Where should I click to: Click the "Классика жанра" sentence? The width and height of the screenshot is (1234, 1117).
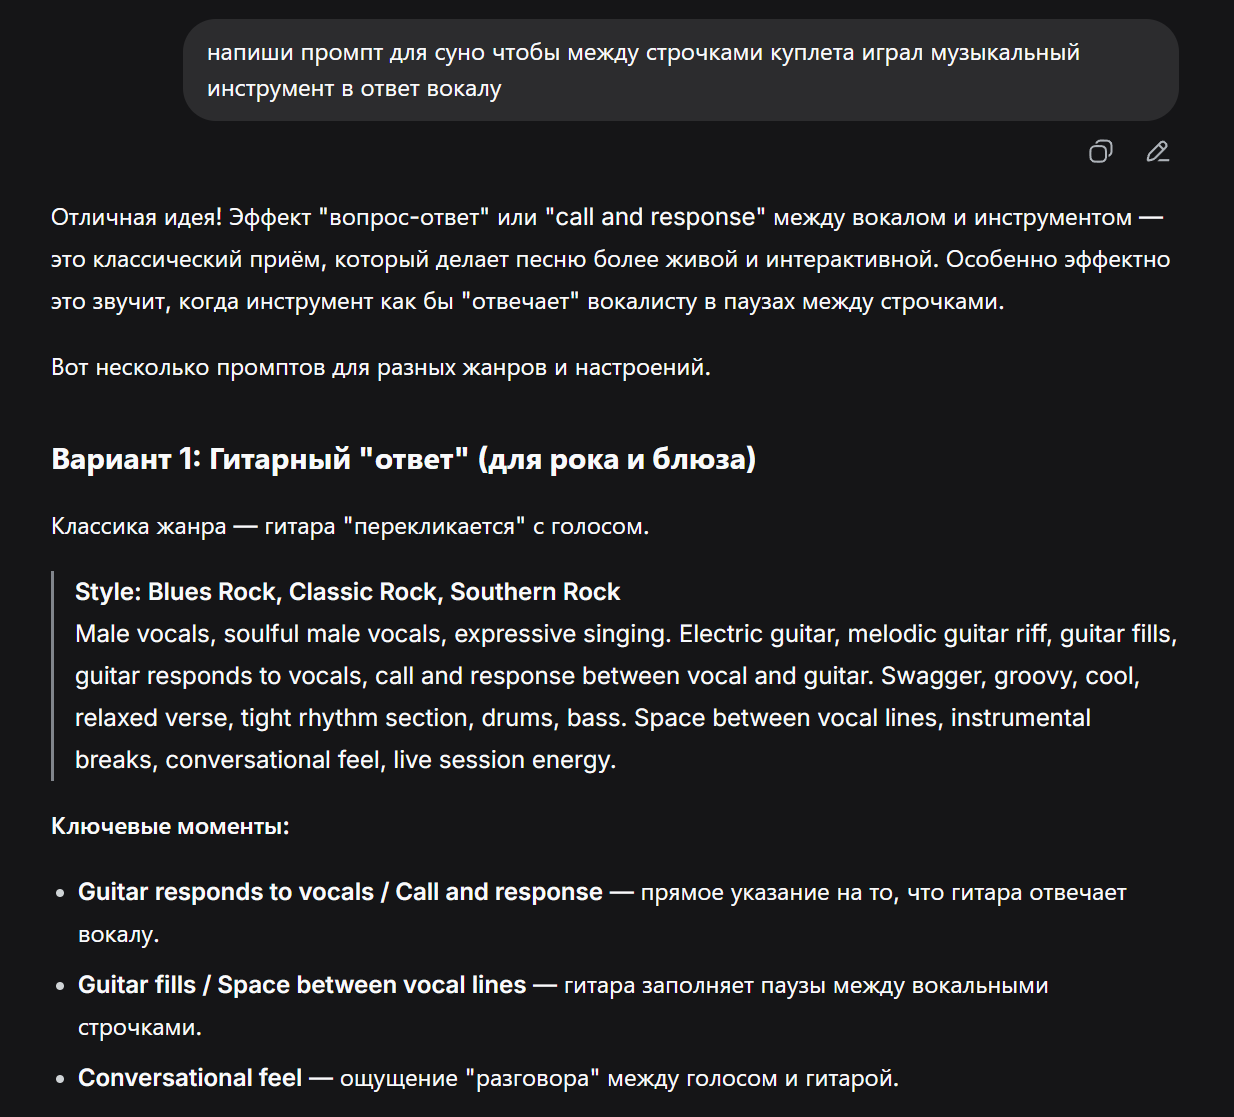[x=350, y=526]
